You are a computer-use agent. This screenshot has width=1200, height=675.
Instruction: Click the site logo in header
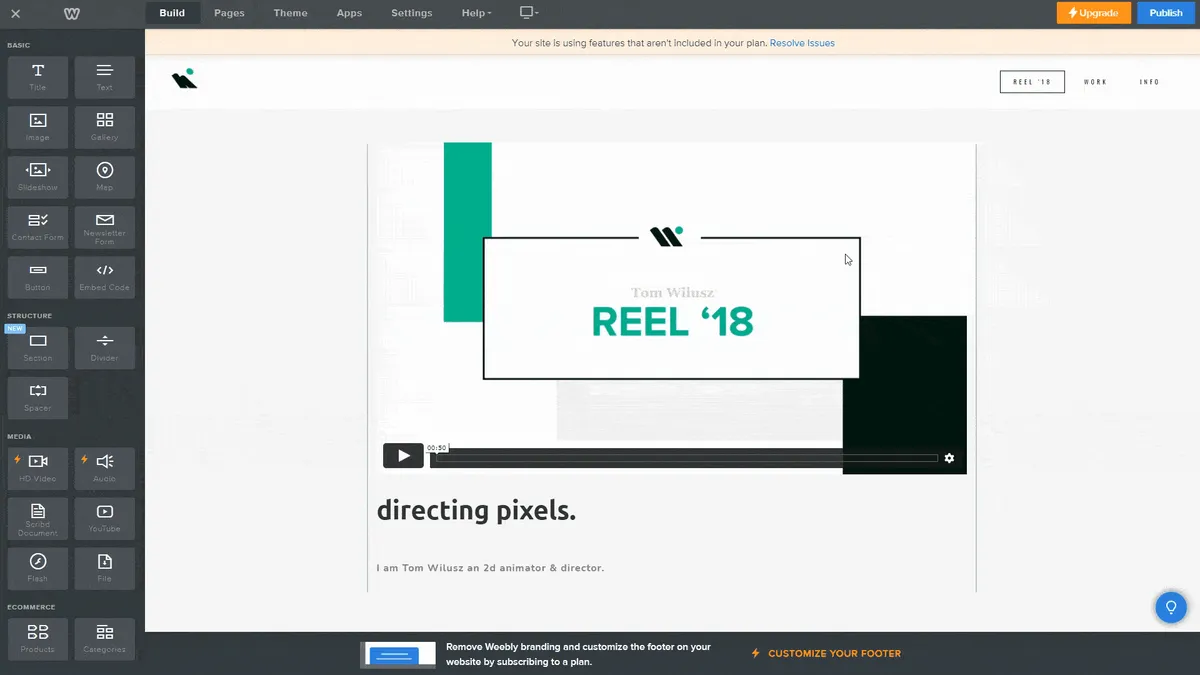(x=184, y=80)
